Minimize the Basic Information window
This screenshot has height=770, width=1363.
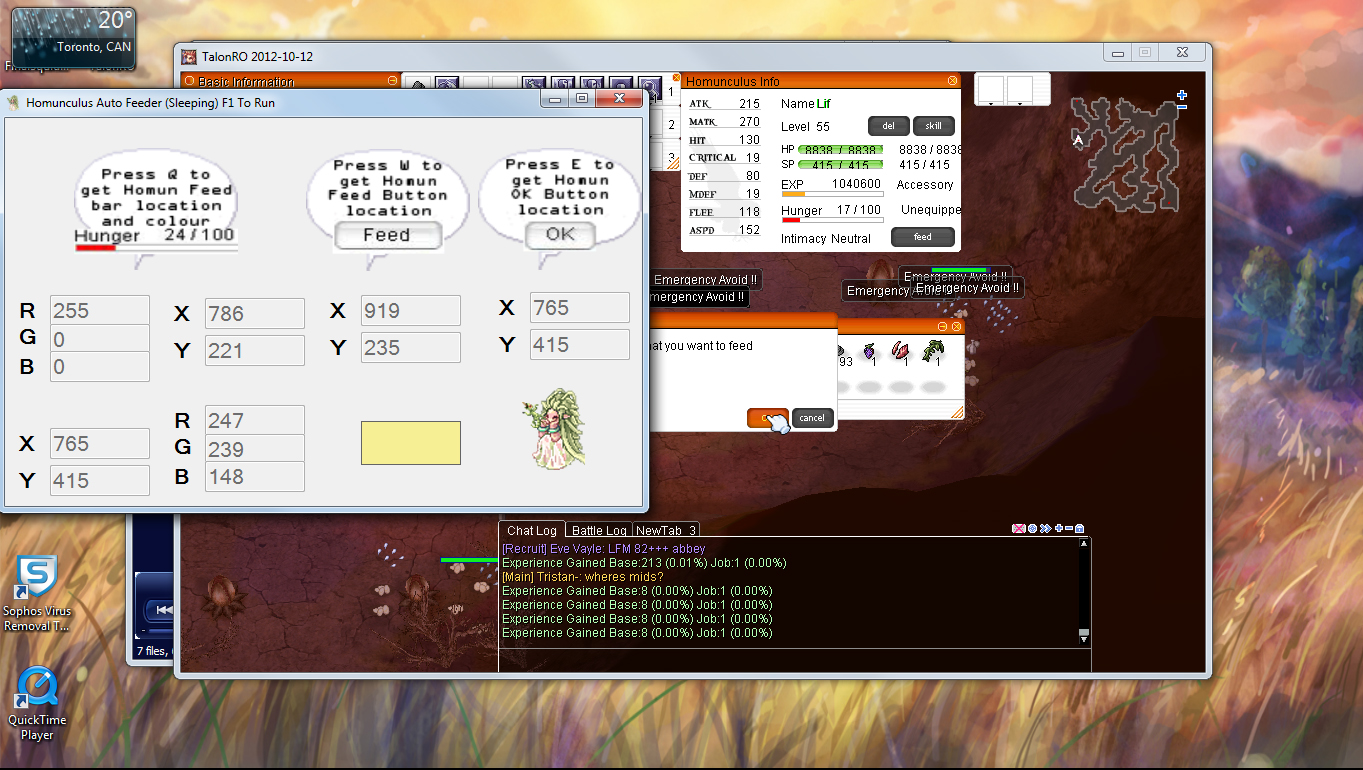392,81
